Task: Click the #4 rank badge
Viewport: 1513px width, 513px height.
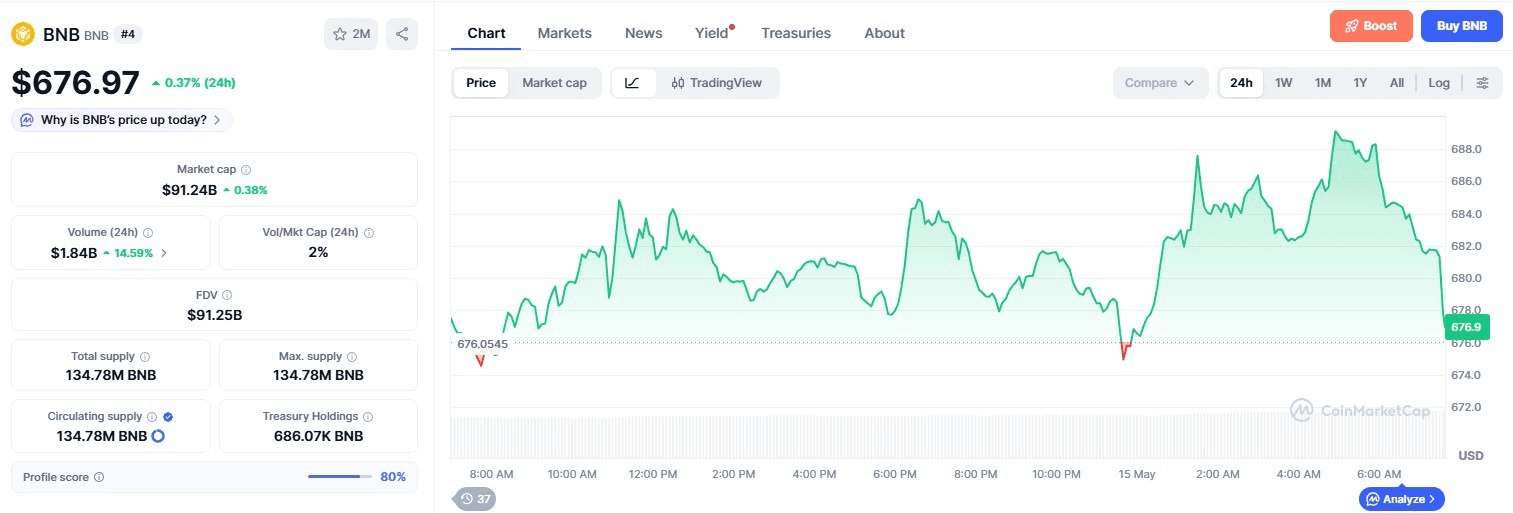Action: click(x=128, y=34)
